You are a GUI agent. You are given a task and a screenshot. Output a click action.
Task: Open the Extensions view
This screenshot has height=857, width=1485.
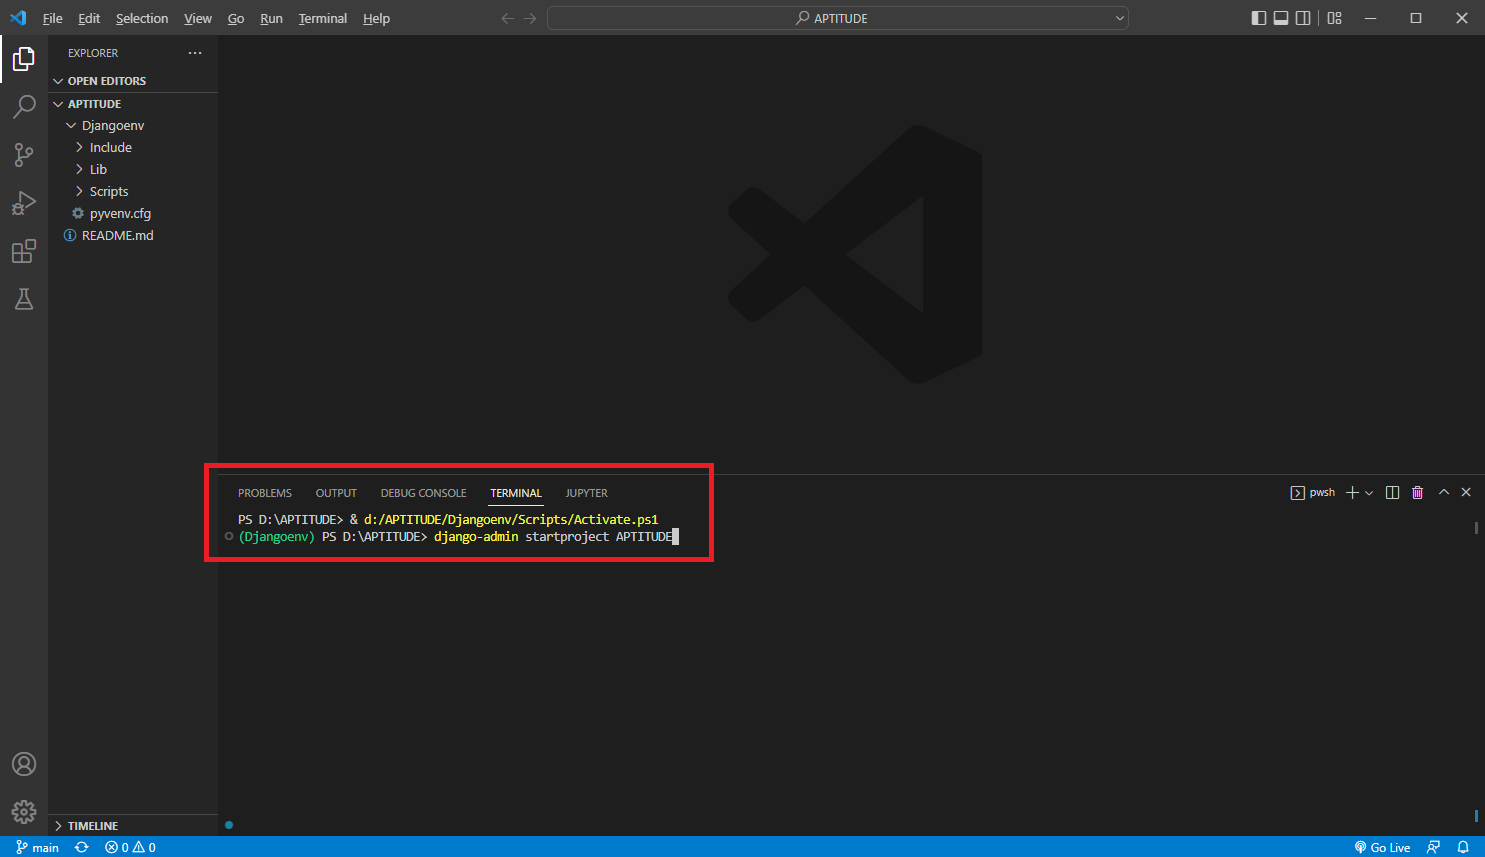point(24,251)
